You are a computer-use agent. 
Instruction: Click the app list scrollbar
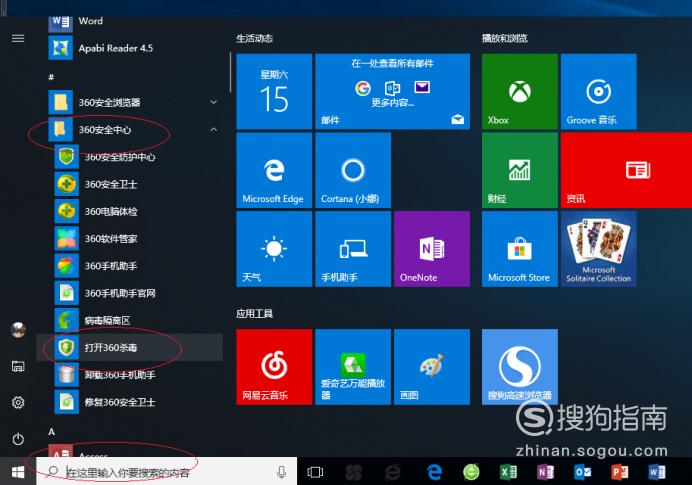click(x=230, y=73)
